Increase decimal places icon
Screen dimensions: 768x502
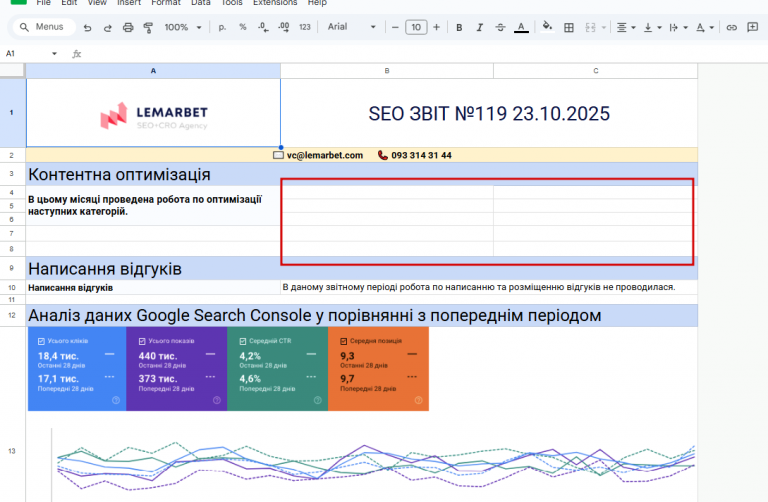(284, 27)
